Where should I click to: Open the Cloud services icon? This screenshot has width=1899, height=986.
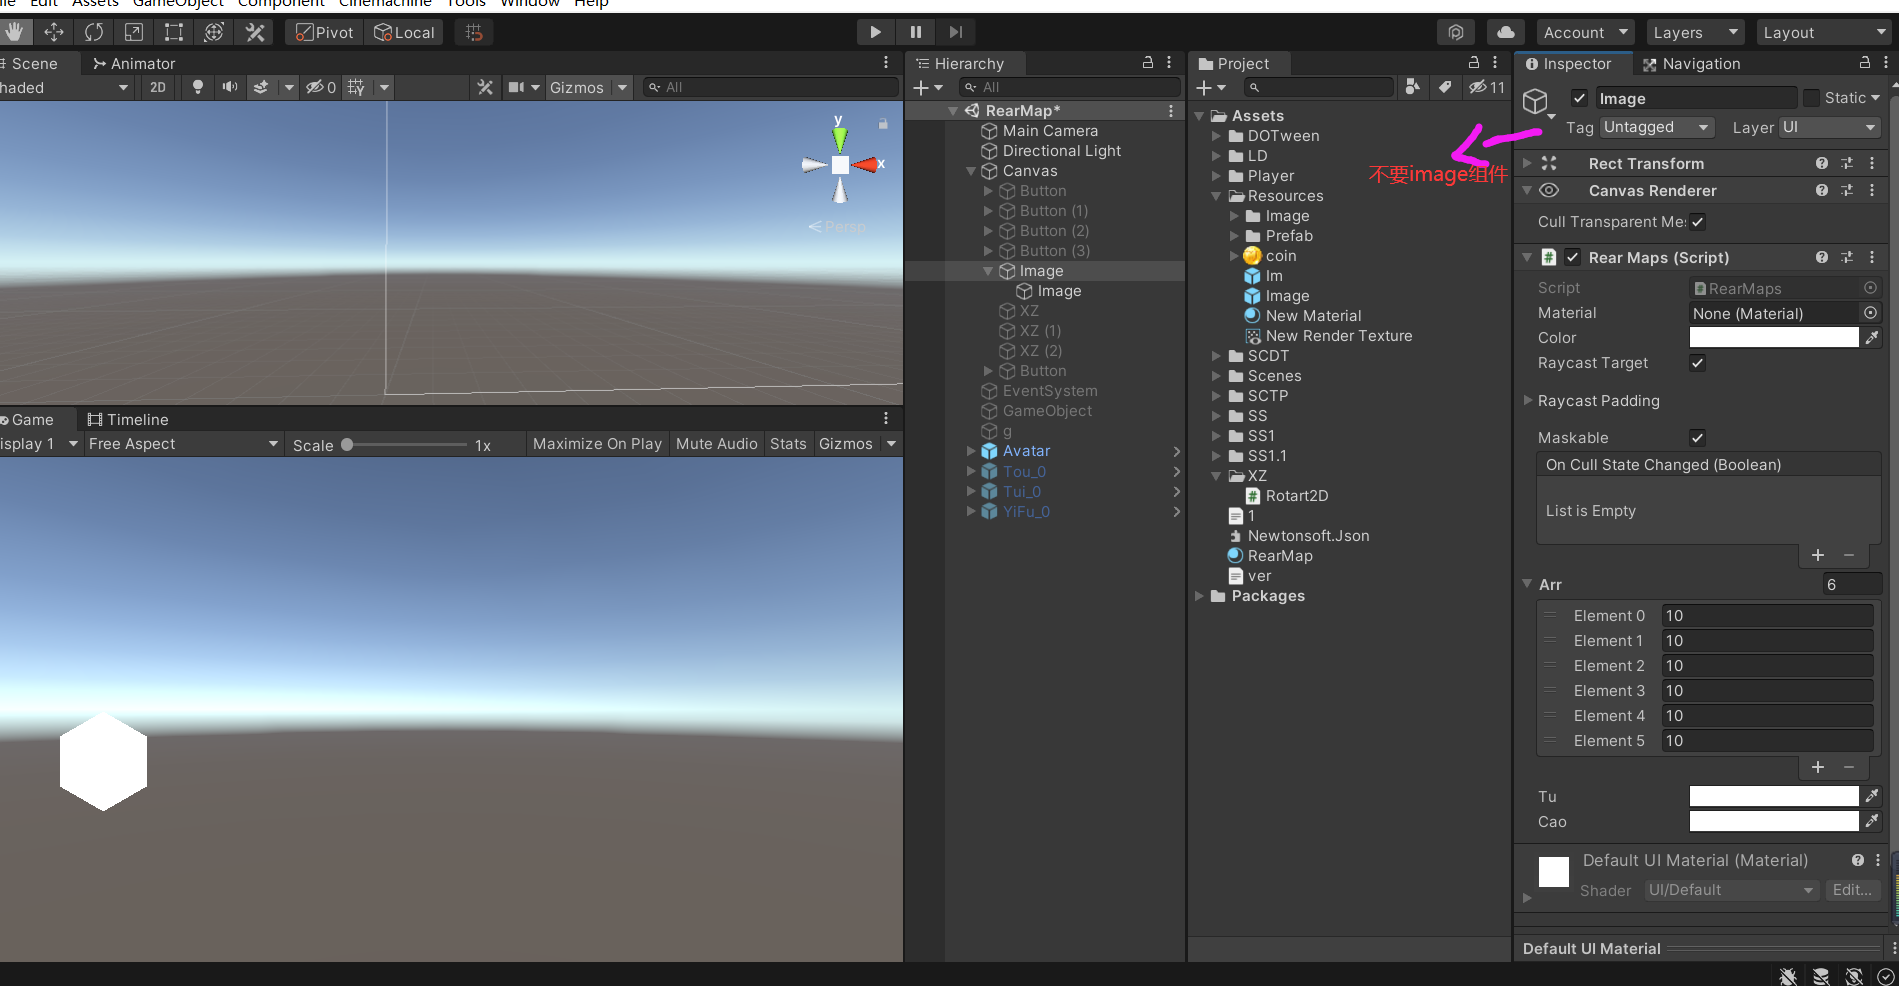tap(1506, 33)
